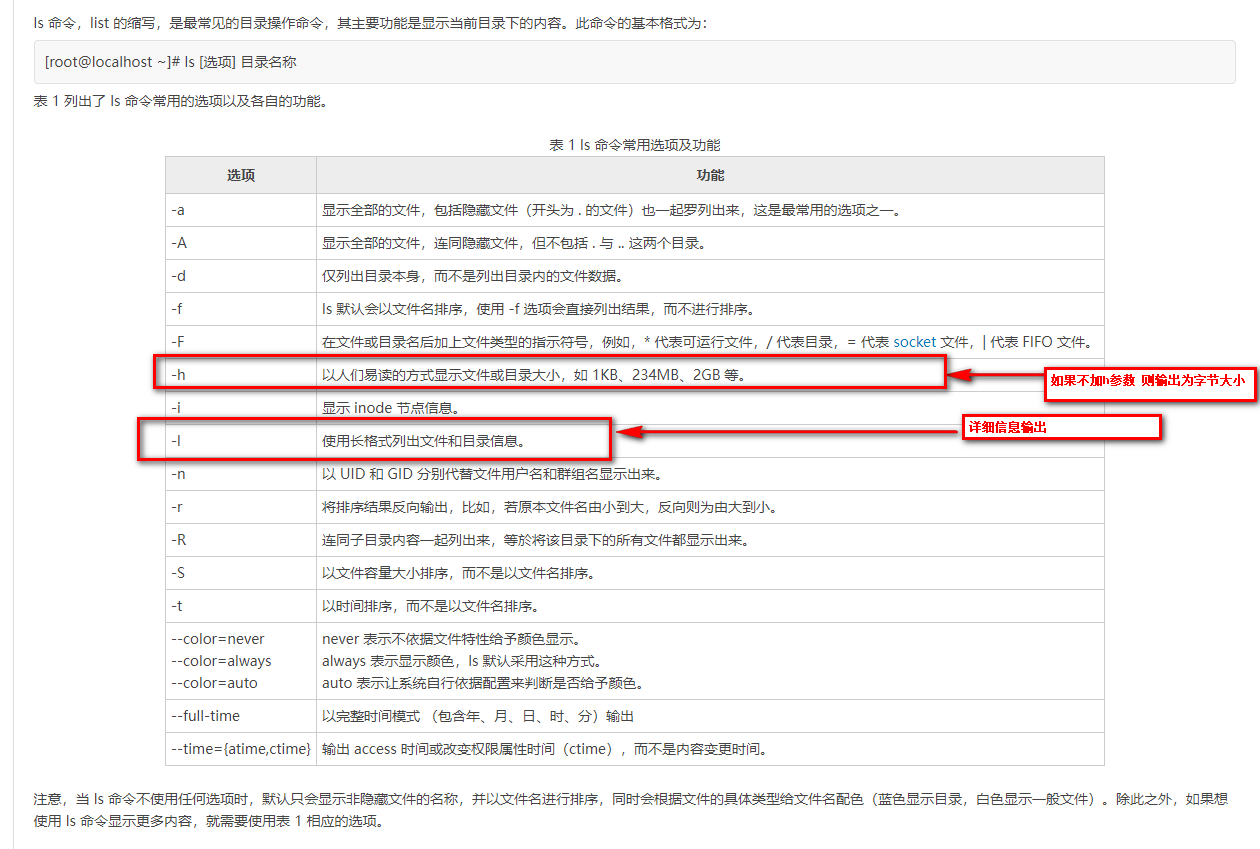Click the sentence "表 1 列出了 ls 命令常用的选项以及各自的功能。"
The width and height of the screenshot is (1260, 849).
pyautogui.click(x=180, y=100)
